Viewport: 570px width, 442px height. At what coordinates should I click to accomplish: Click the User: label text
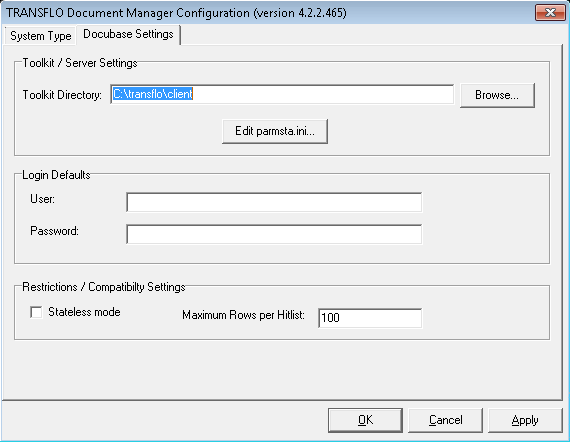click(x=43, y=199)
